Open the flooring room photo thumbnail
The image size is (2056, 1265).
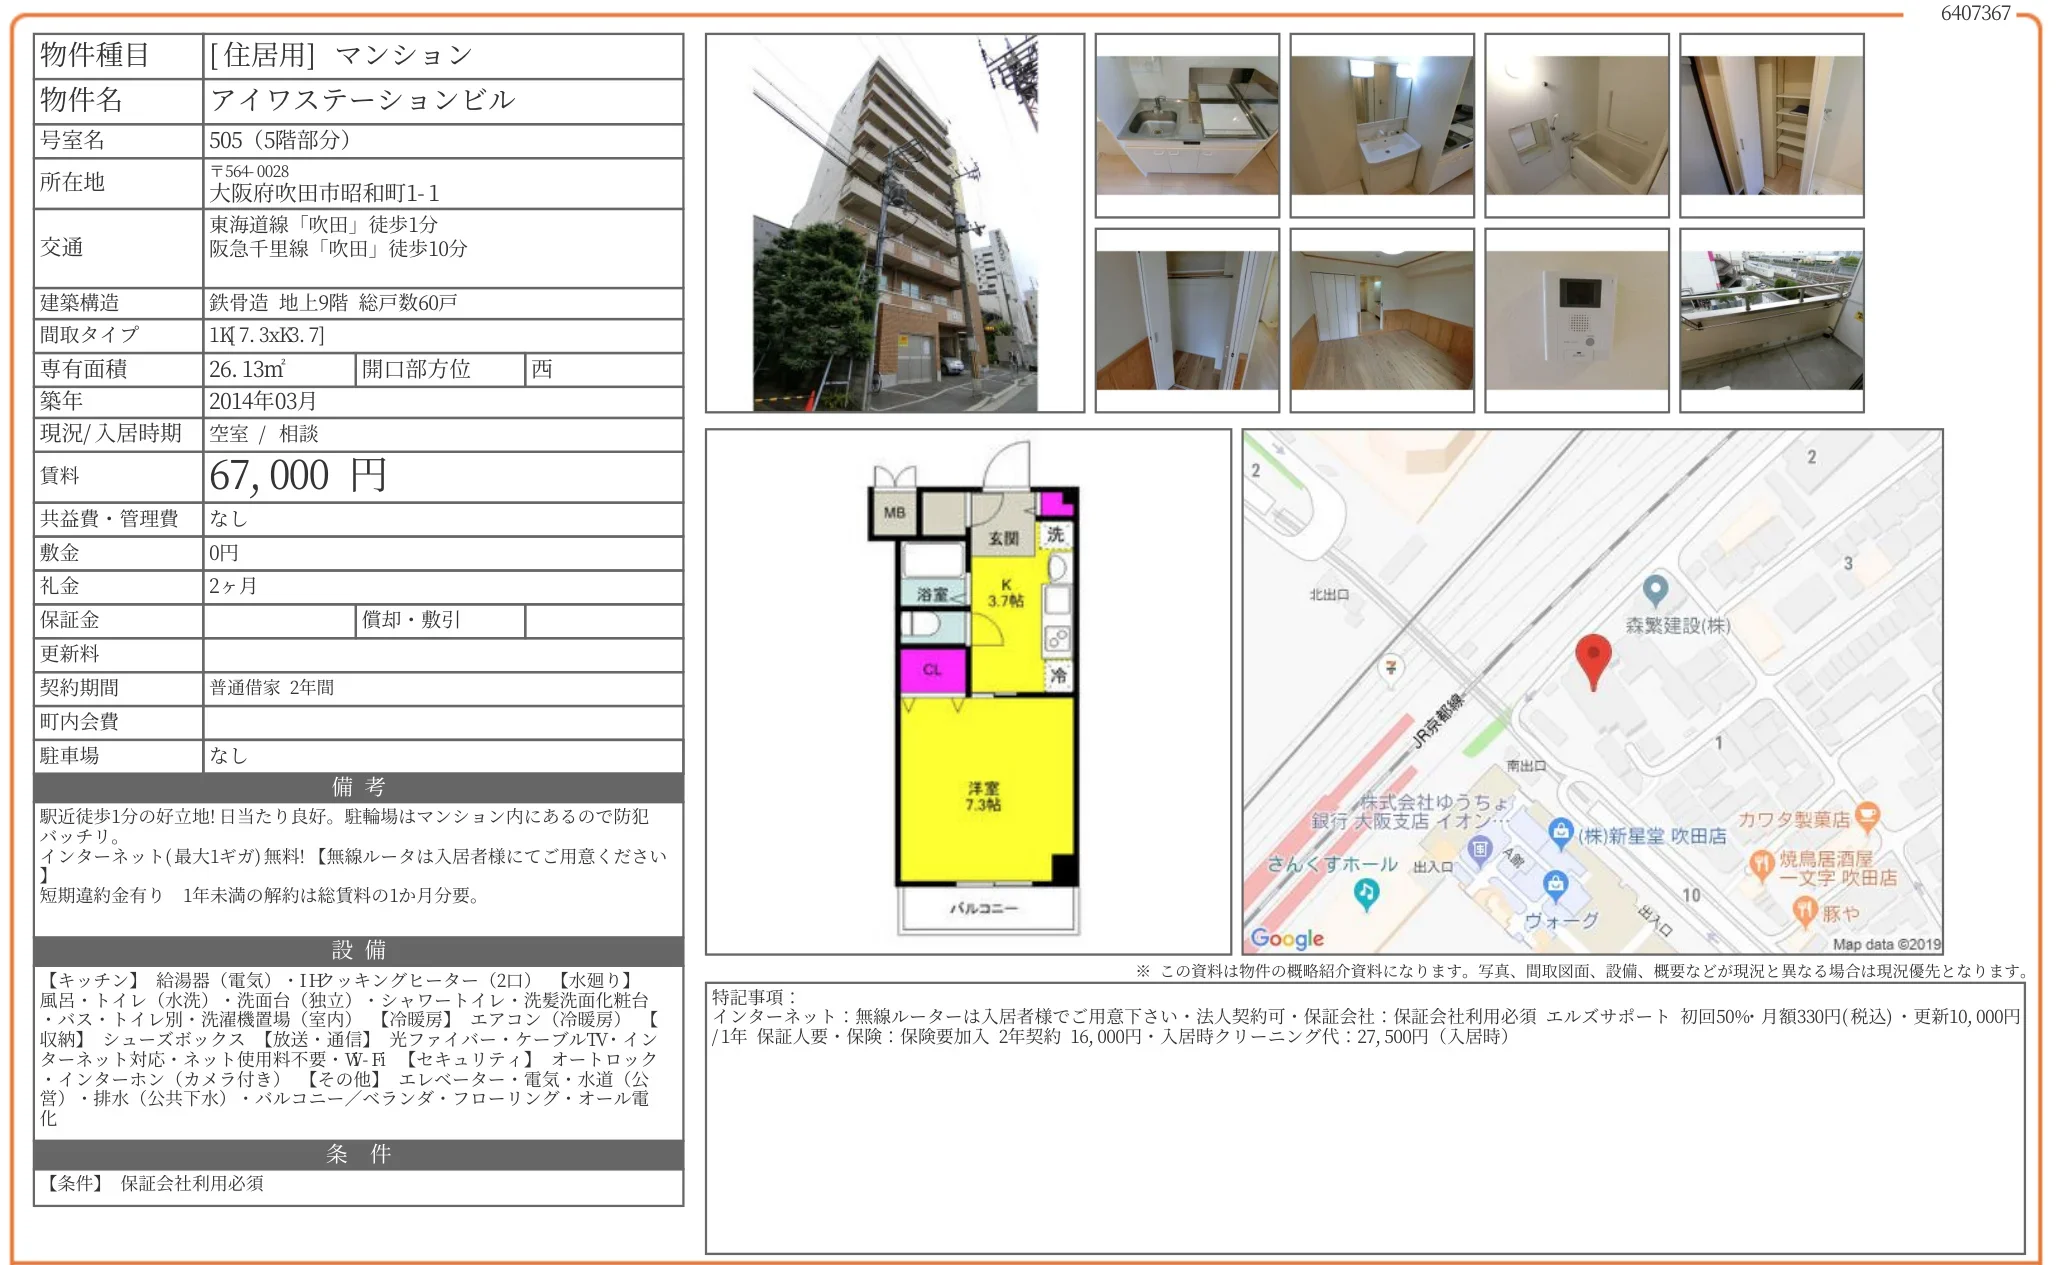click(x=1382, y=320)
